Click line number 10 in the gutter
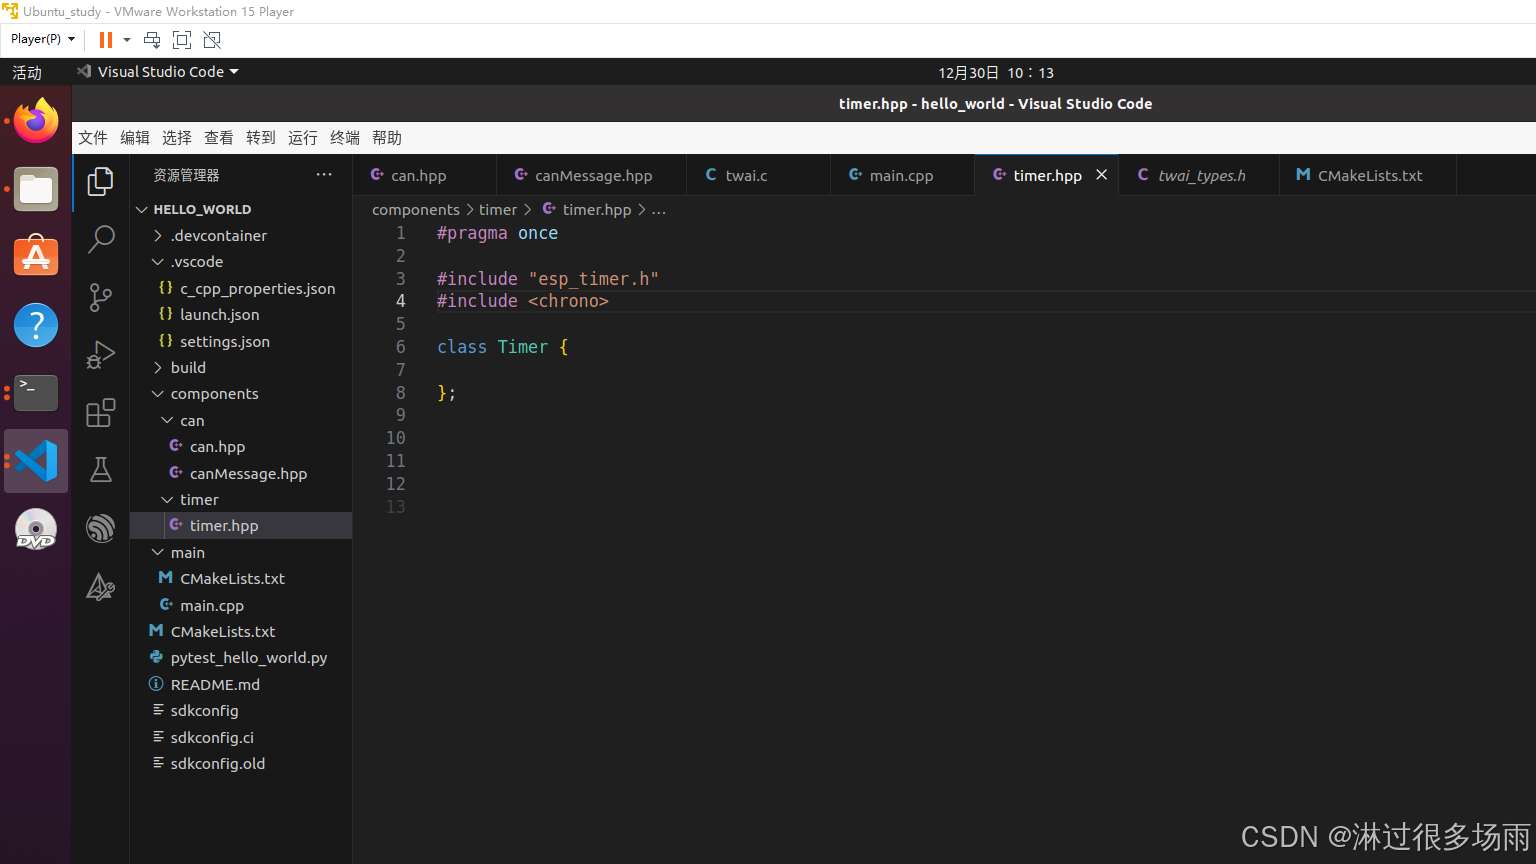This screenshot has height=864, width=1536. tap(396, 438)
